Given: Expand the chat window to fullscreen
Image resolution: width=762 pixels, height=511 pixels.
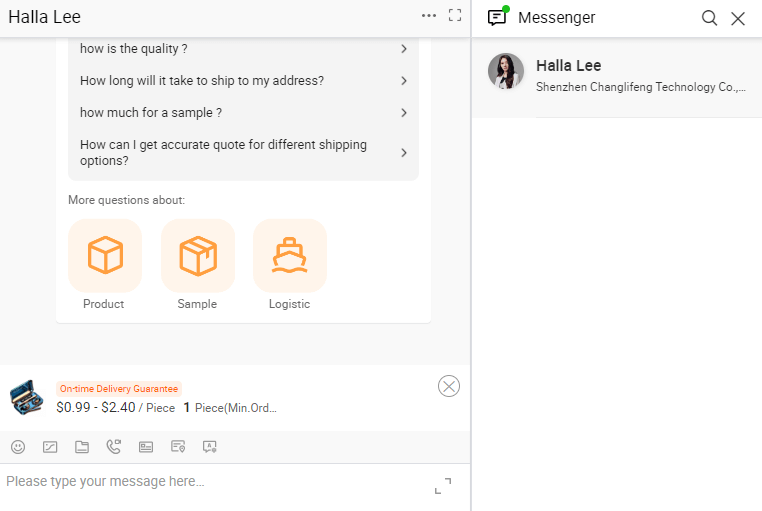Looking at the screenshot, I should (x=455, y=16).
